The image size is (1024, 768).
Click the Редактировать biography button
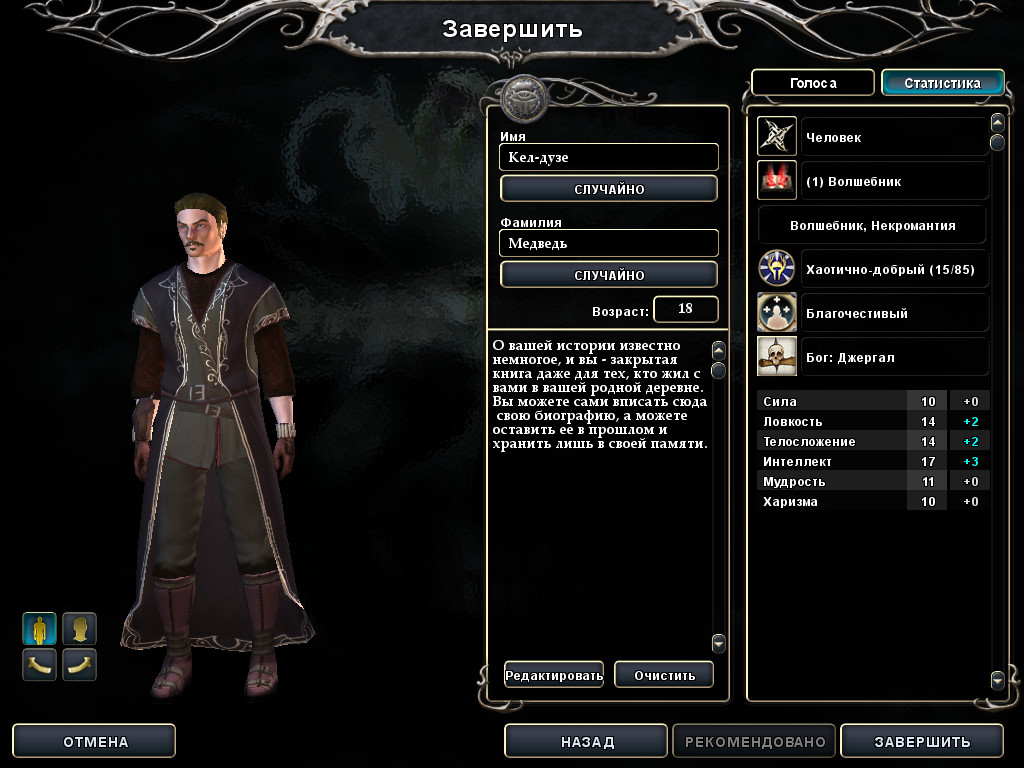tap(554, 675)
